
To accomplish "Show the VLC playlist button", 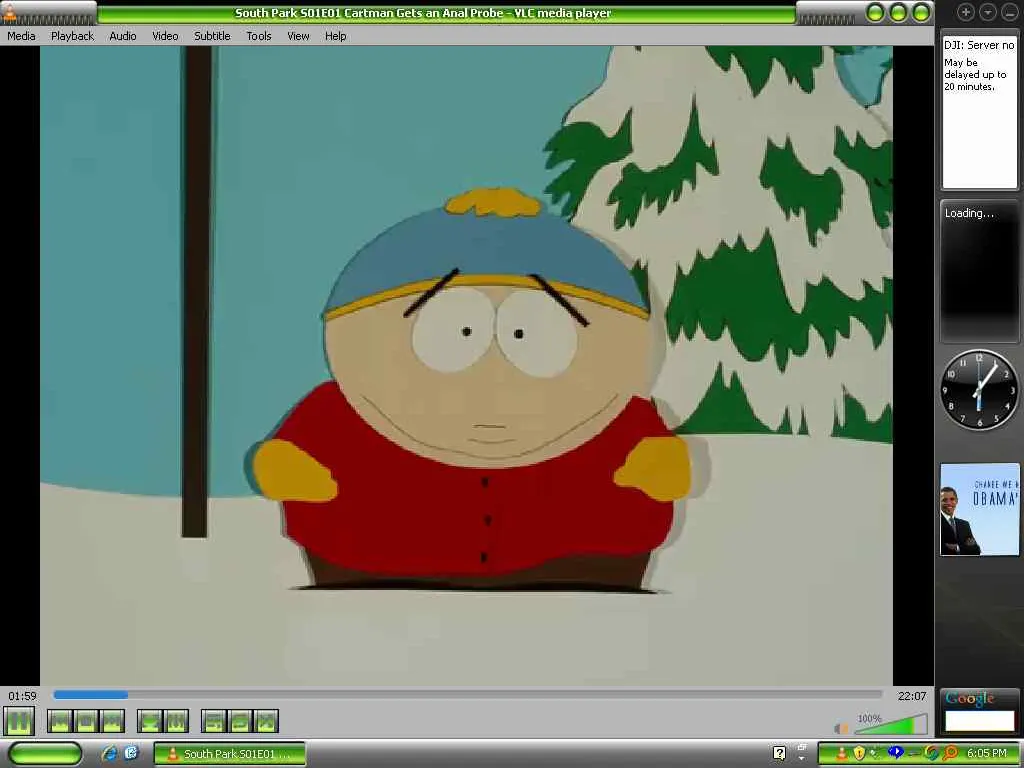I will tap(214, 722).
